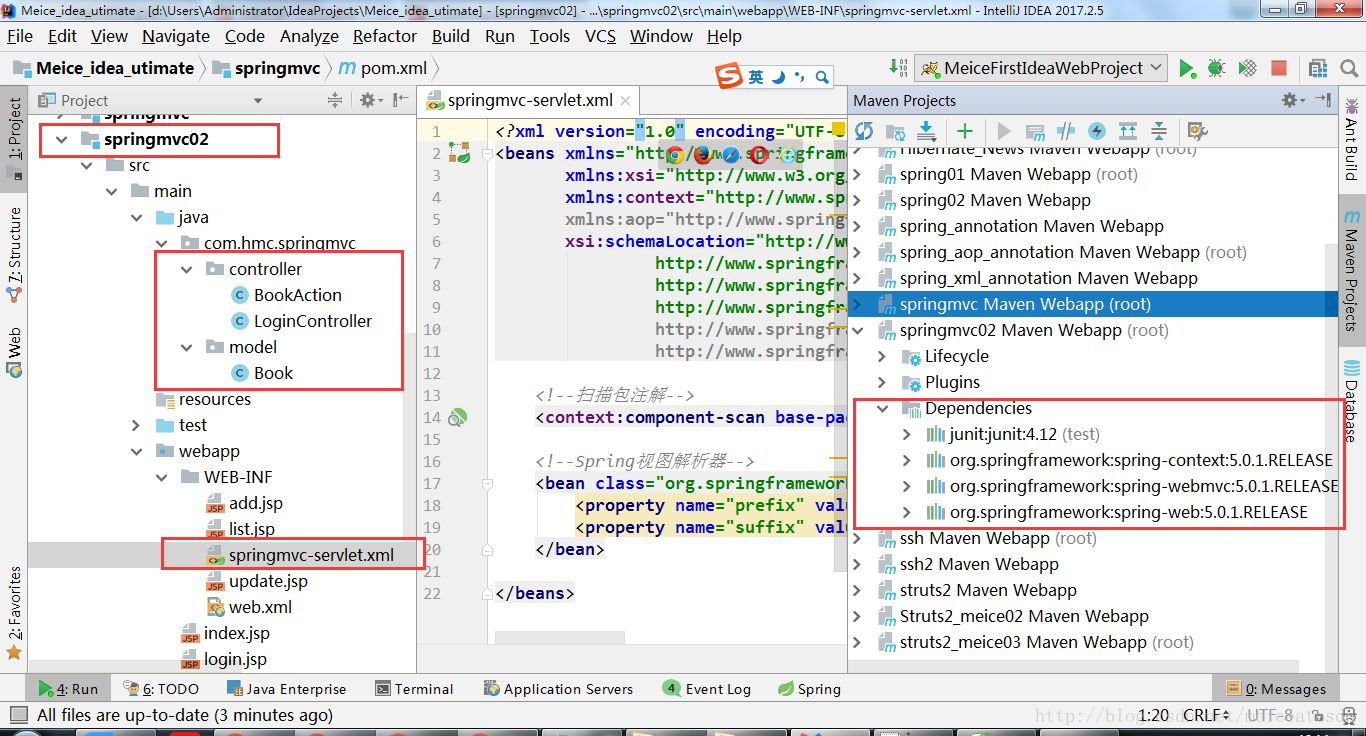
Task: Collapse the WEB-INF folder
Action: point(162,477)
